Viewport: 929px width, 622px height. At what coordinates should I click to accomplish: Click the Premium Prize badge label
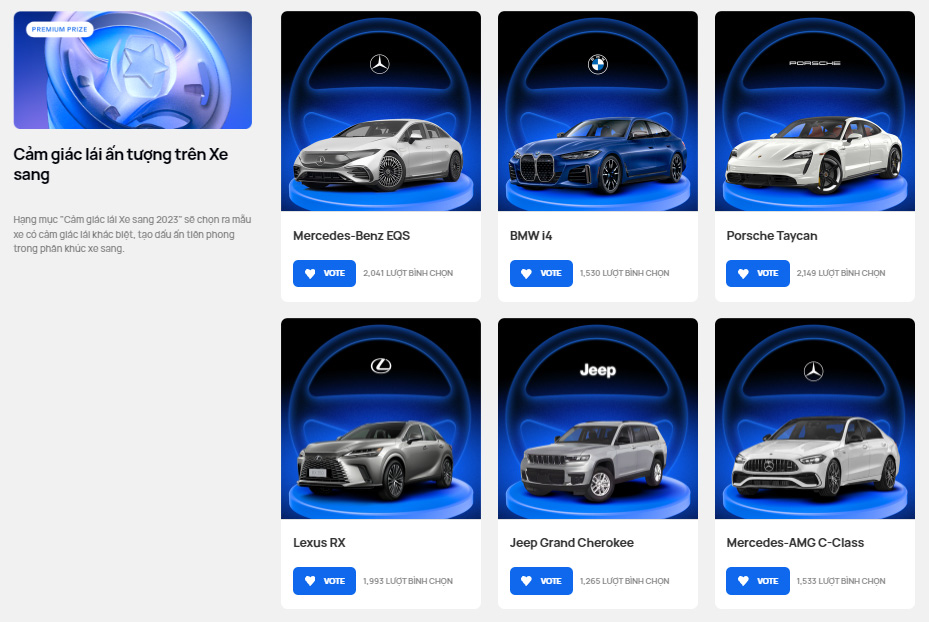[x=59, y=29]
